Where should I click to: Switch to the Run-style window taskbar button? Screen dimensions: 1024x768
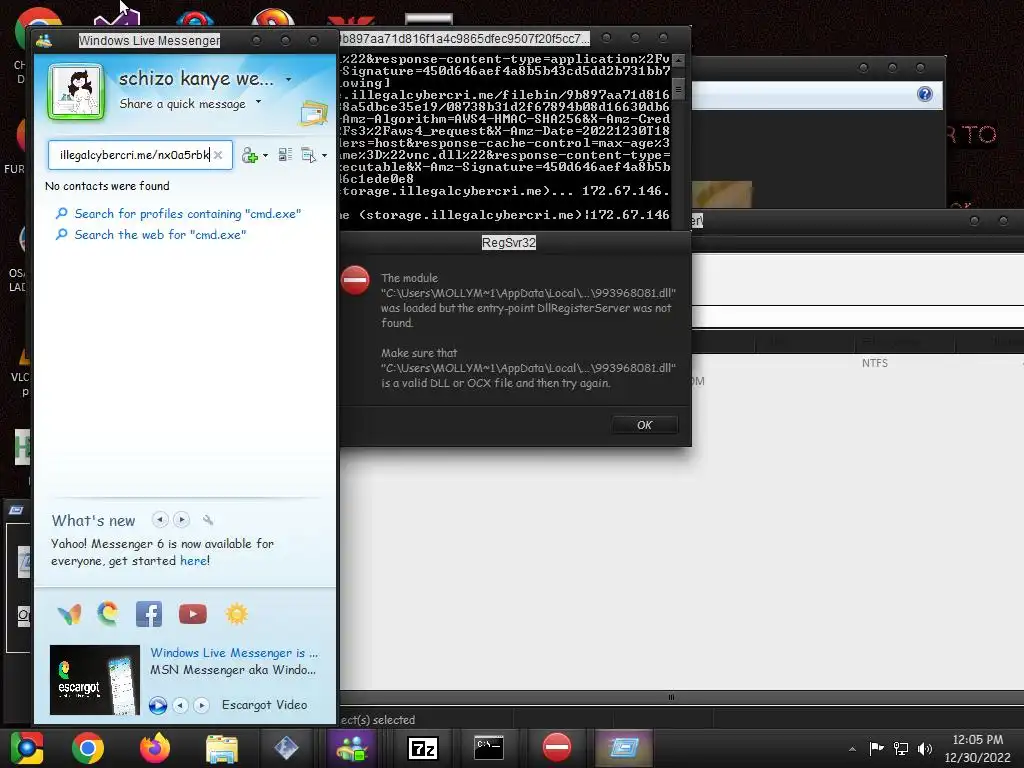(624, 748)
